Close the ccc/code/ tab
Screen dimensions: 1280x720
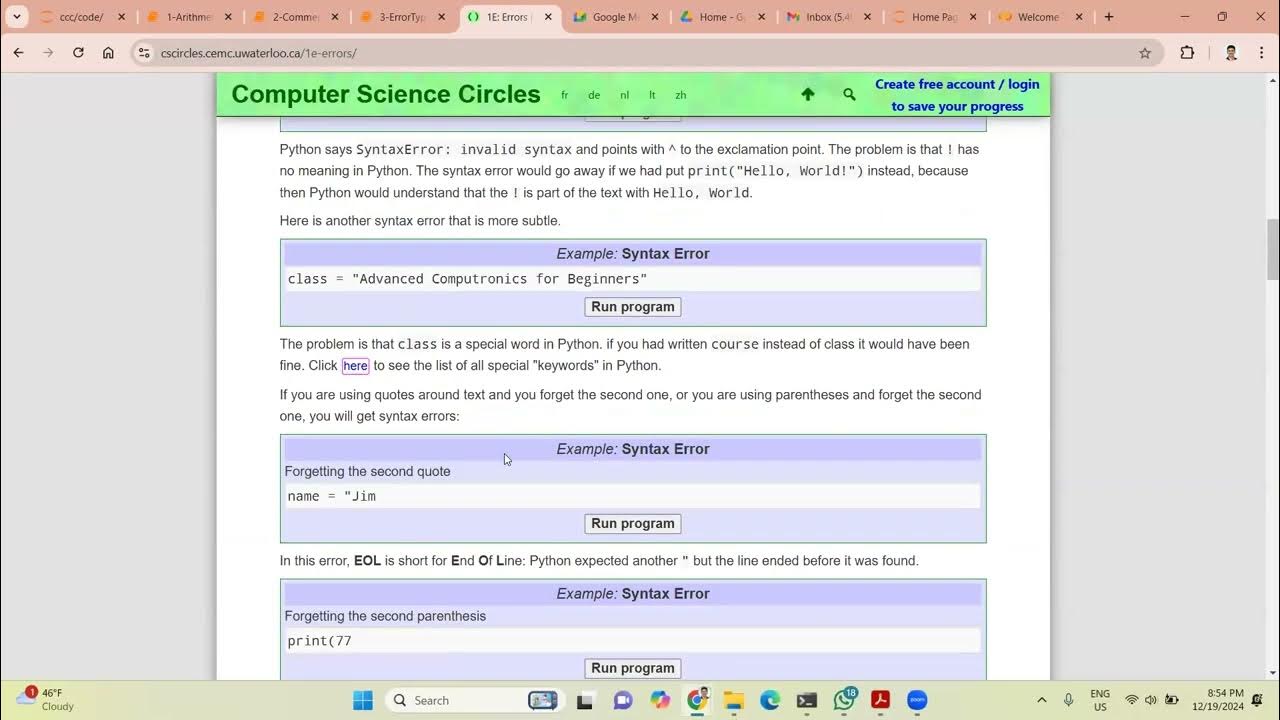pos(121,17)
